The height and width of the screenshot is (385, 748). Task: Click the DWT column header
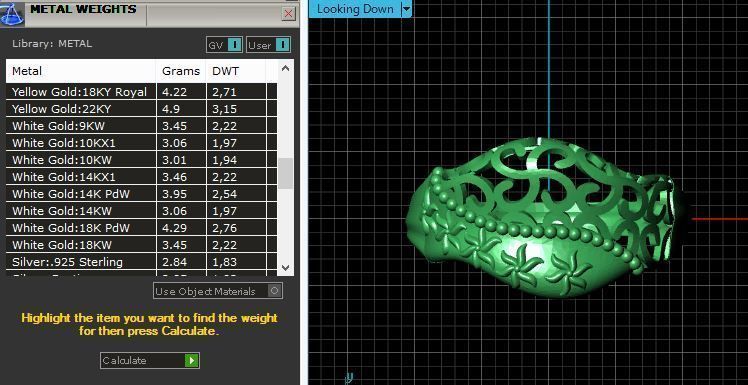point(236,71)
